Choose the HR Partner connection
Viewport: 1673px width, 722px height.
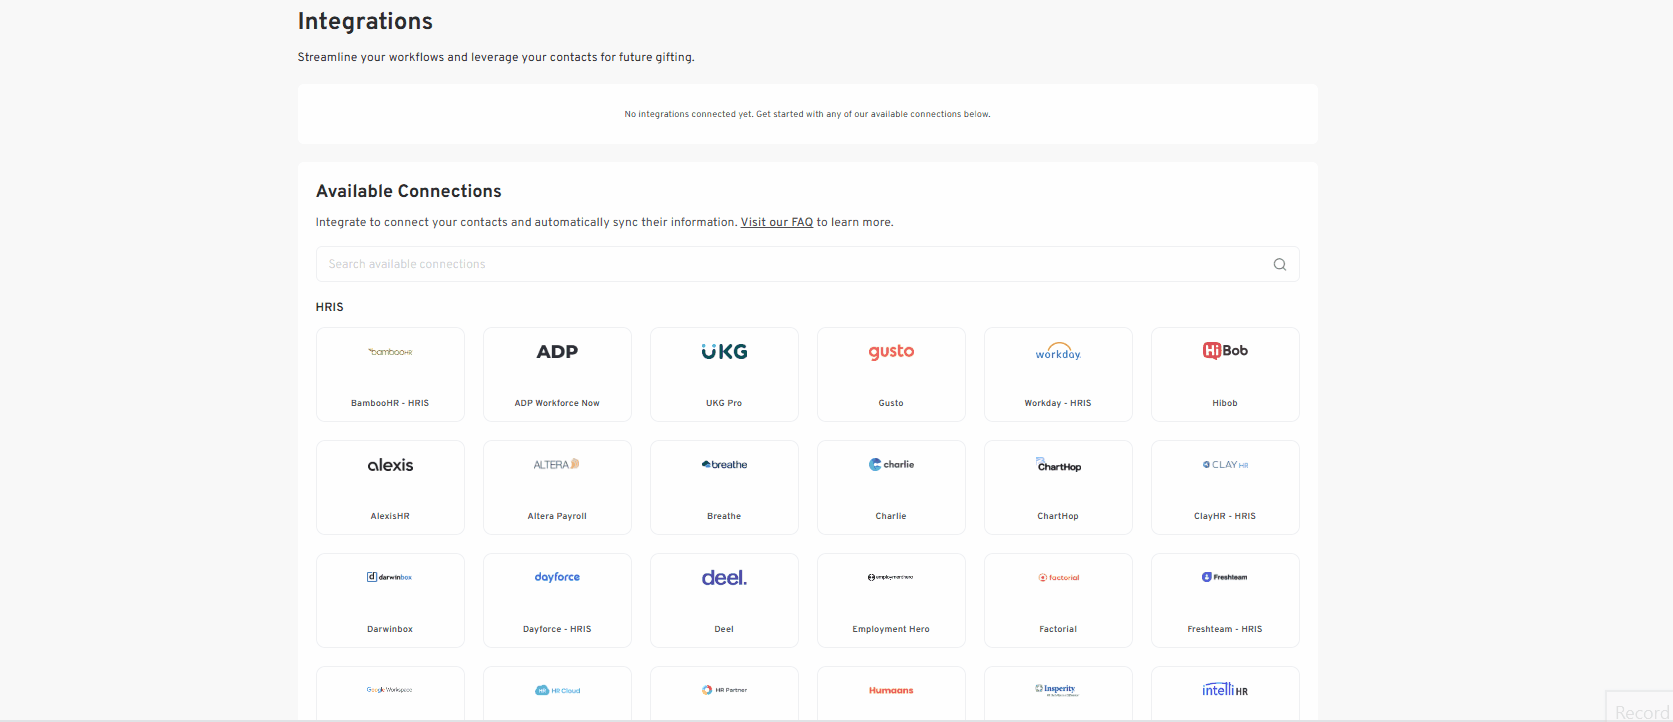pos(724,693)
